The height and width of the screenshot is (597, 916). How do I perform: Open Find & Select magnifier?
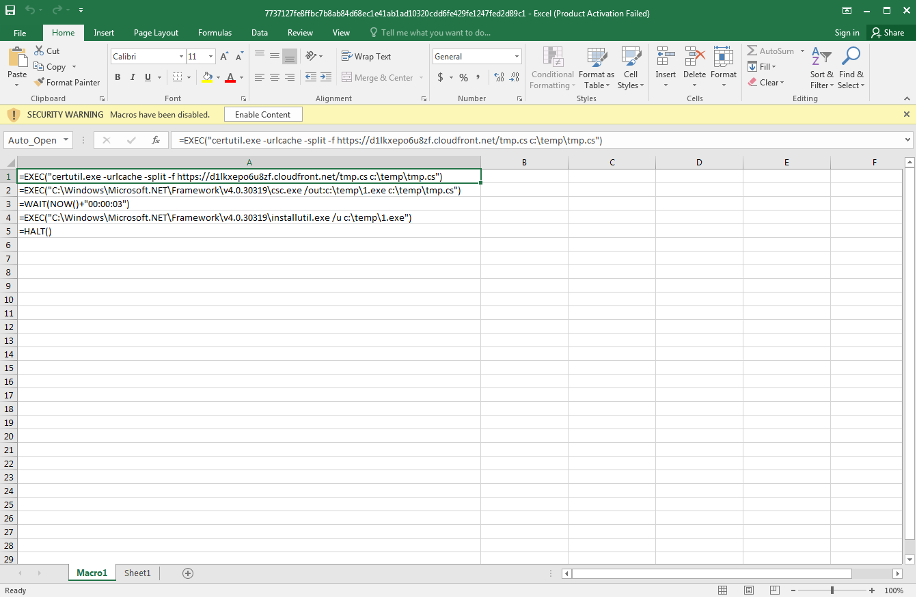(851, 68)
